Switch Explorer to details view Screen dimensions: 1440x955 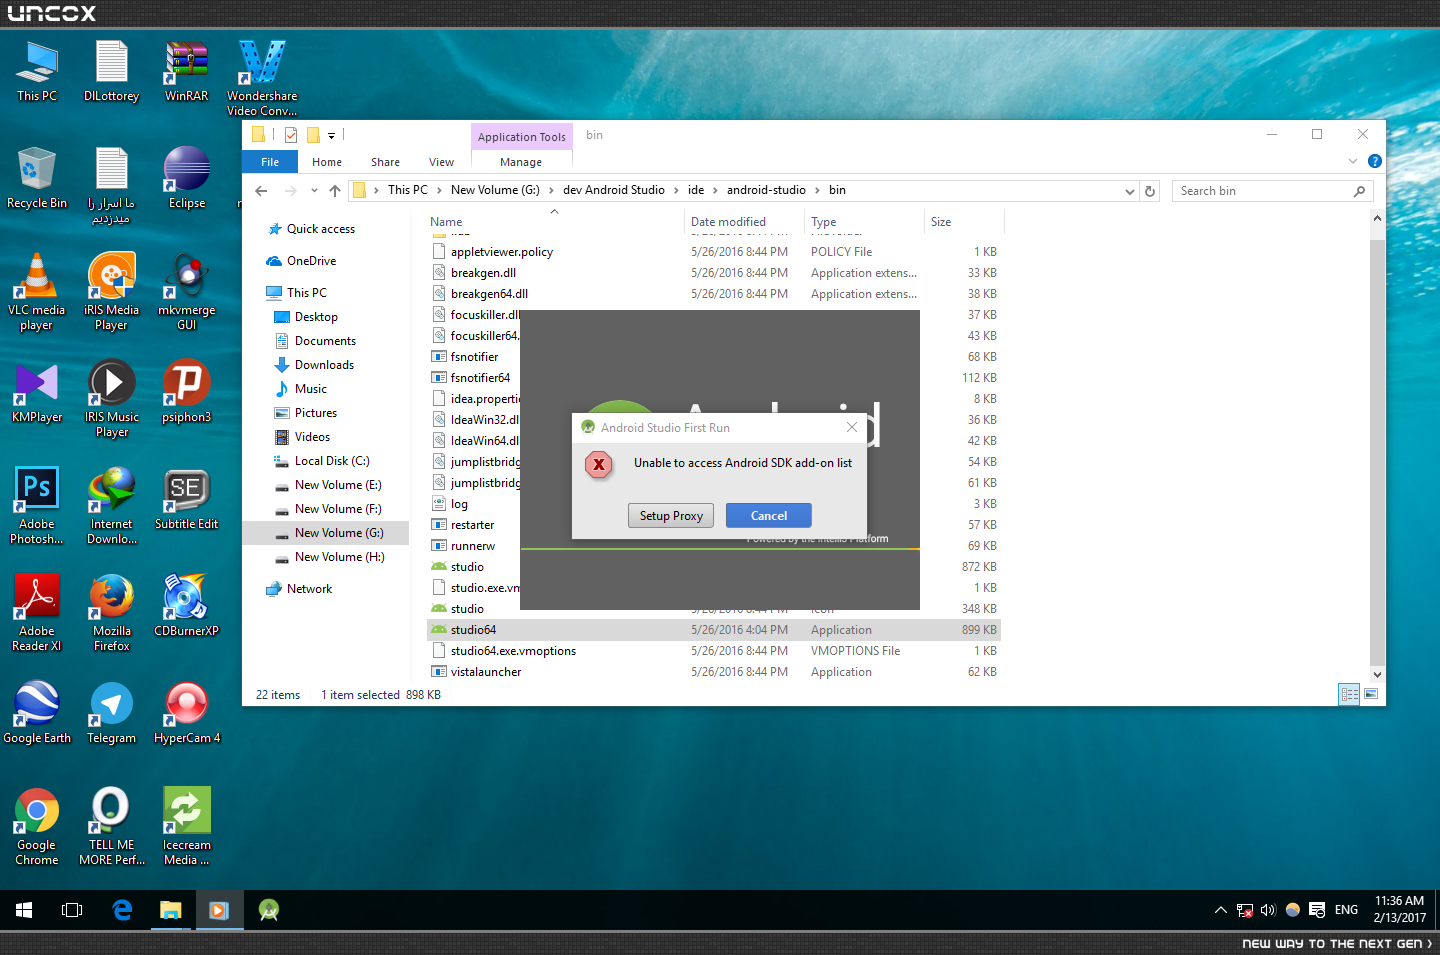point(1349,694)
